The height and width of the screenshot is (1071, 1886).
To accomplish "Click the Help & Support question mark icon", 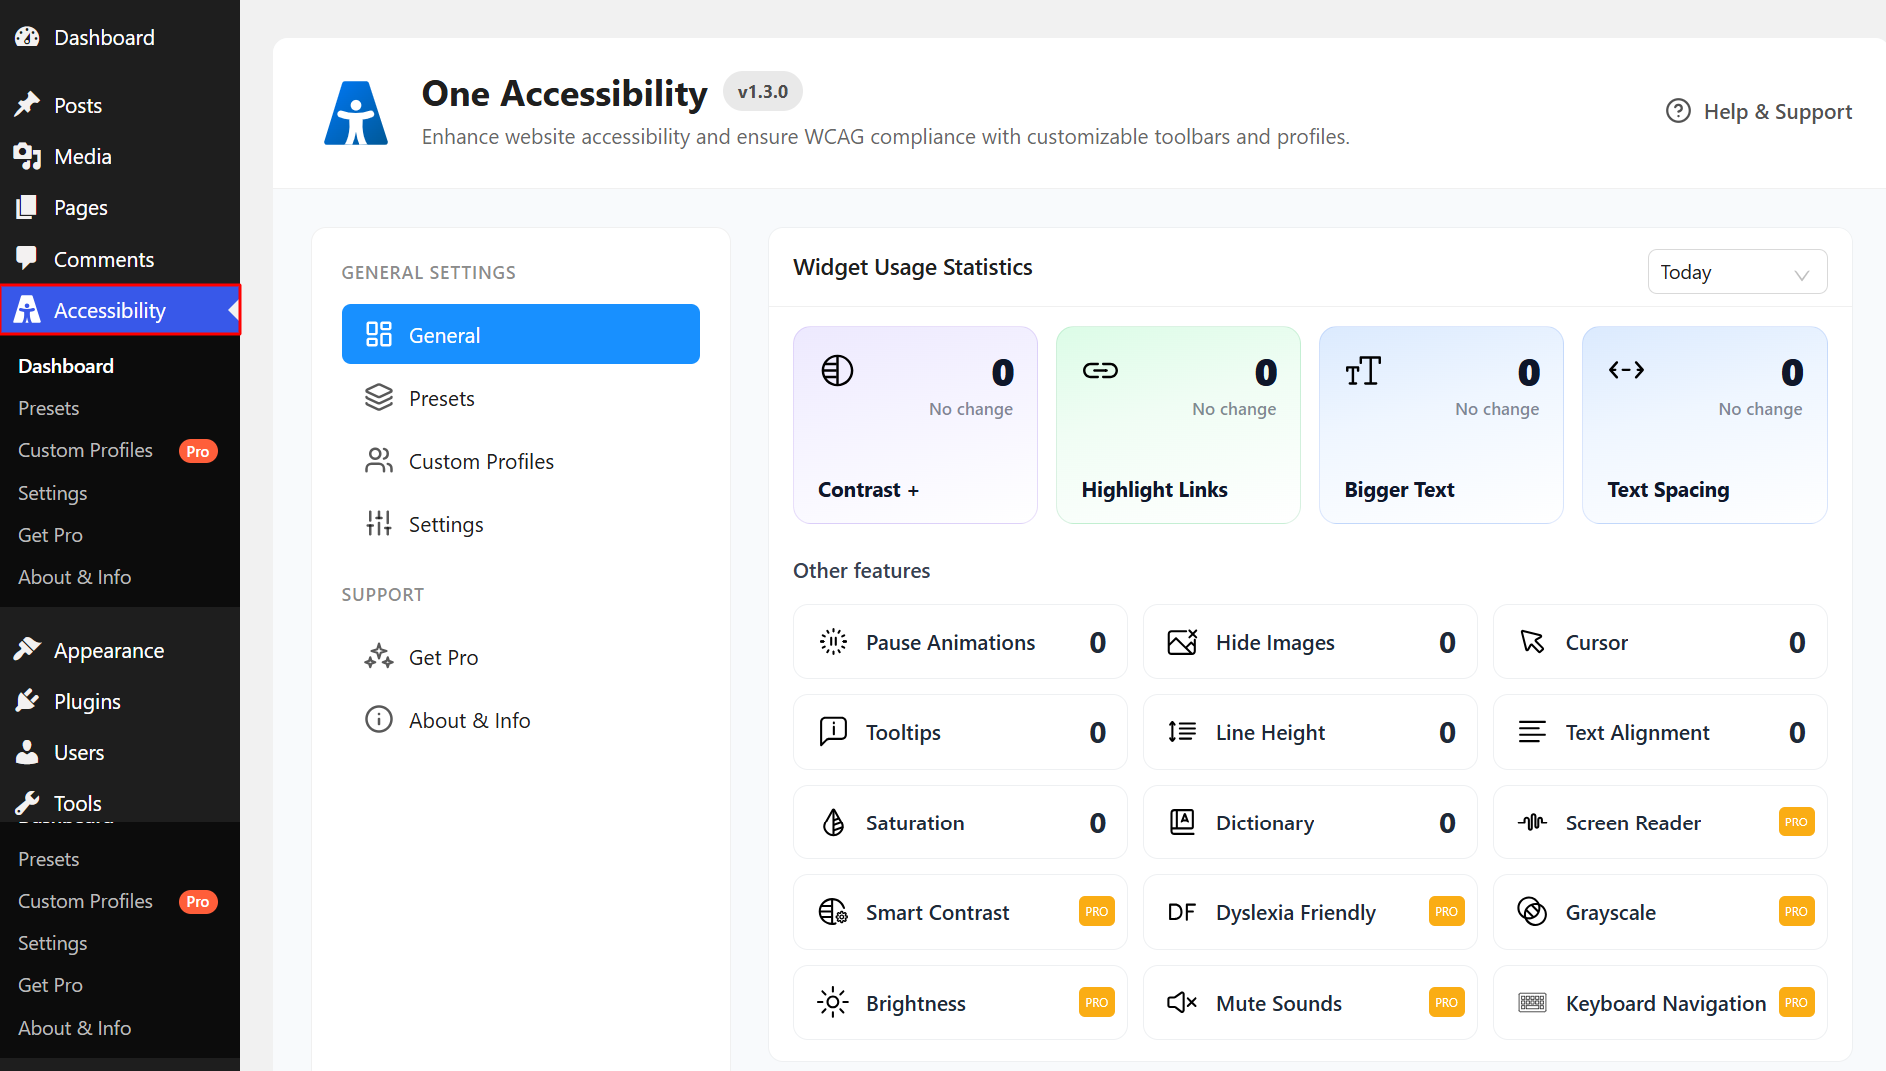I will pos(1678,111).
